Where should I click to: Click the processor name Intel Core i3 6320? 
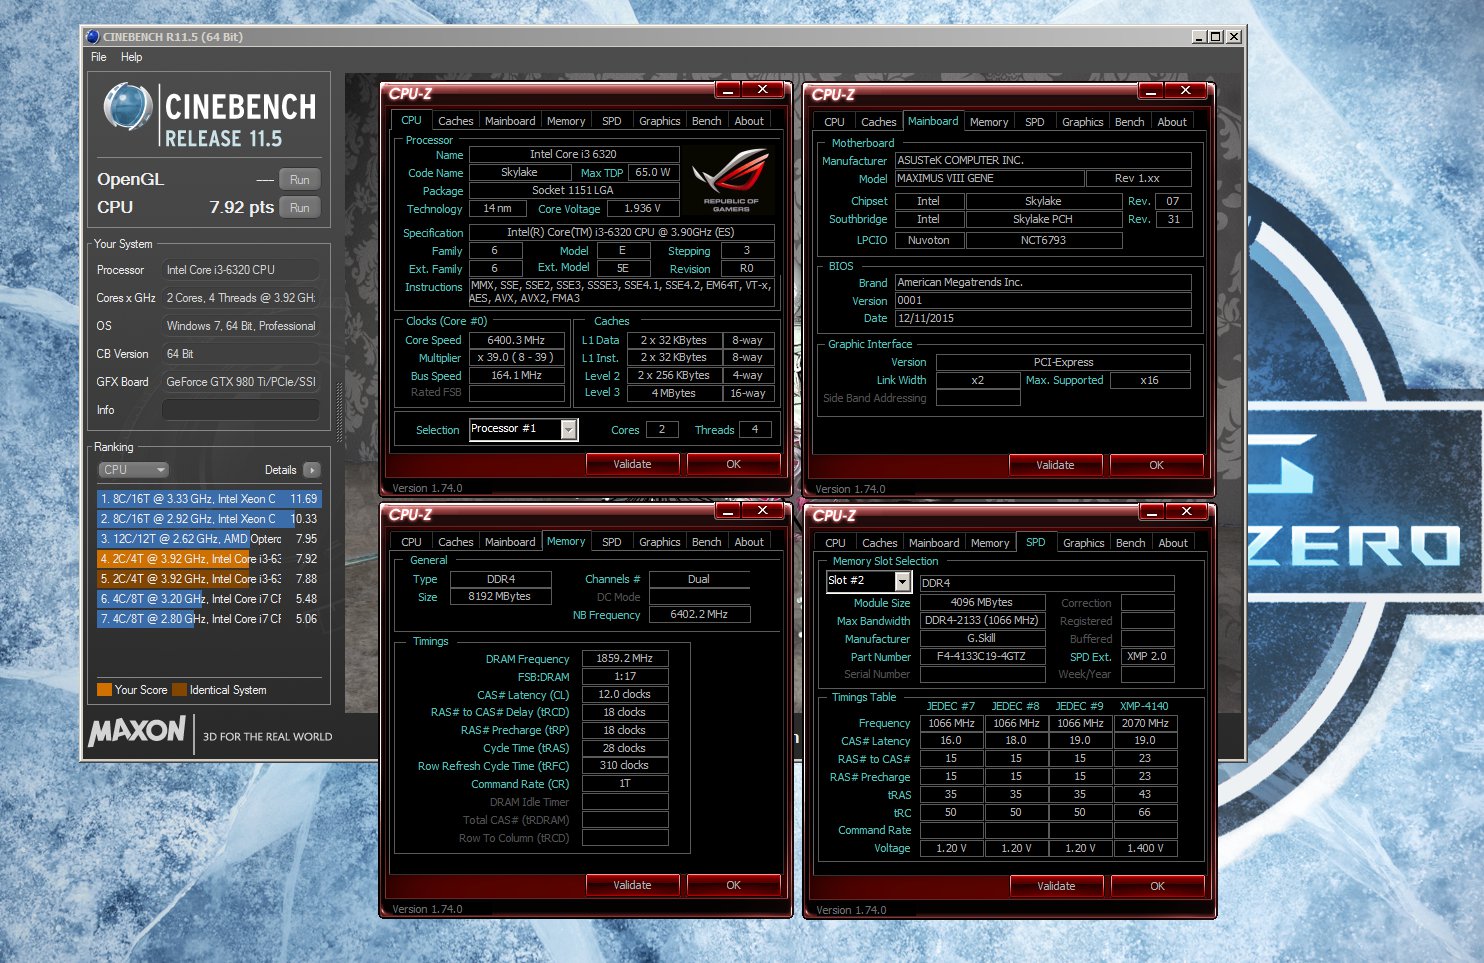tap(574, 154)
